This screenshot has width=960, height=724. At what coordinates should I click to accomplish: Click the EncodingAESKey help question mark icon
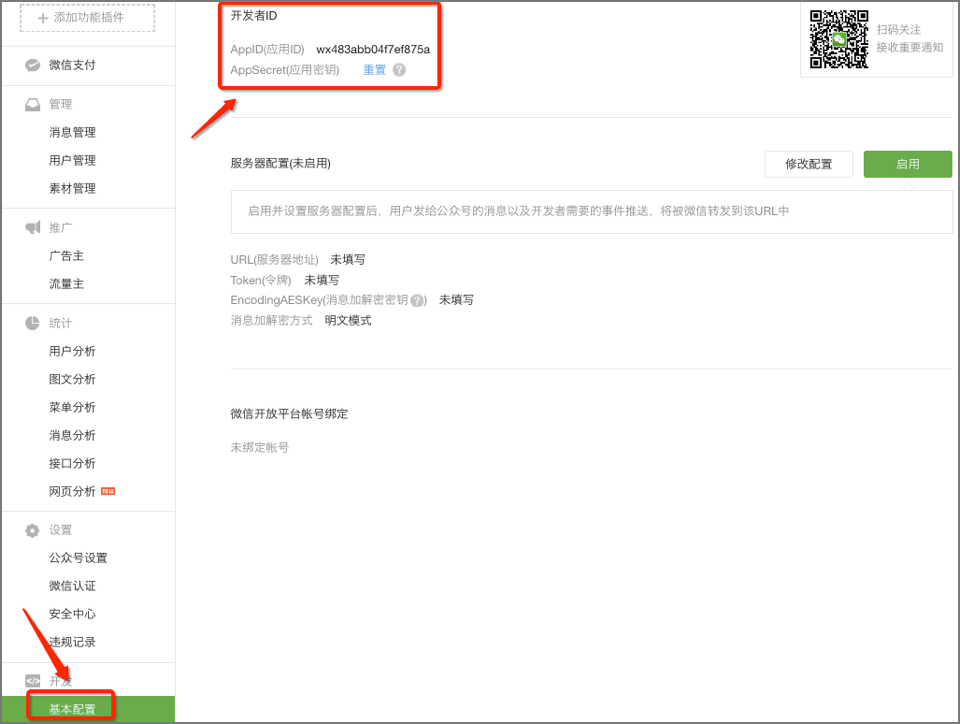click(x=418, y=300)
